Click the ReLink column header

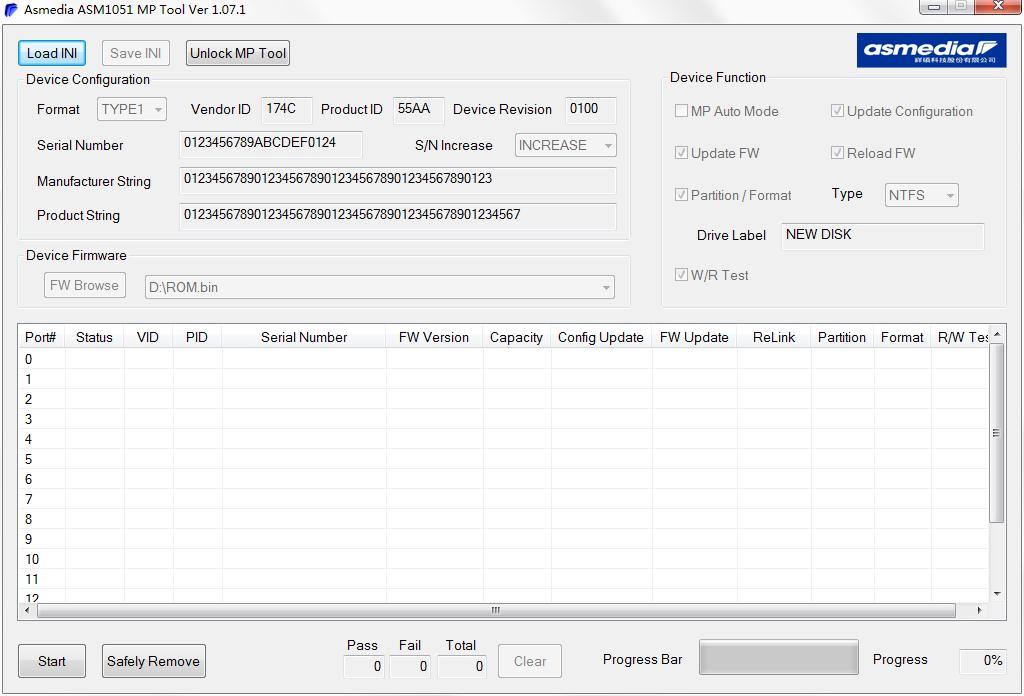[x=774, y=338]
